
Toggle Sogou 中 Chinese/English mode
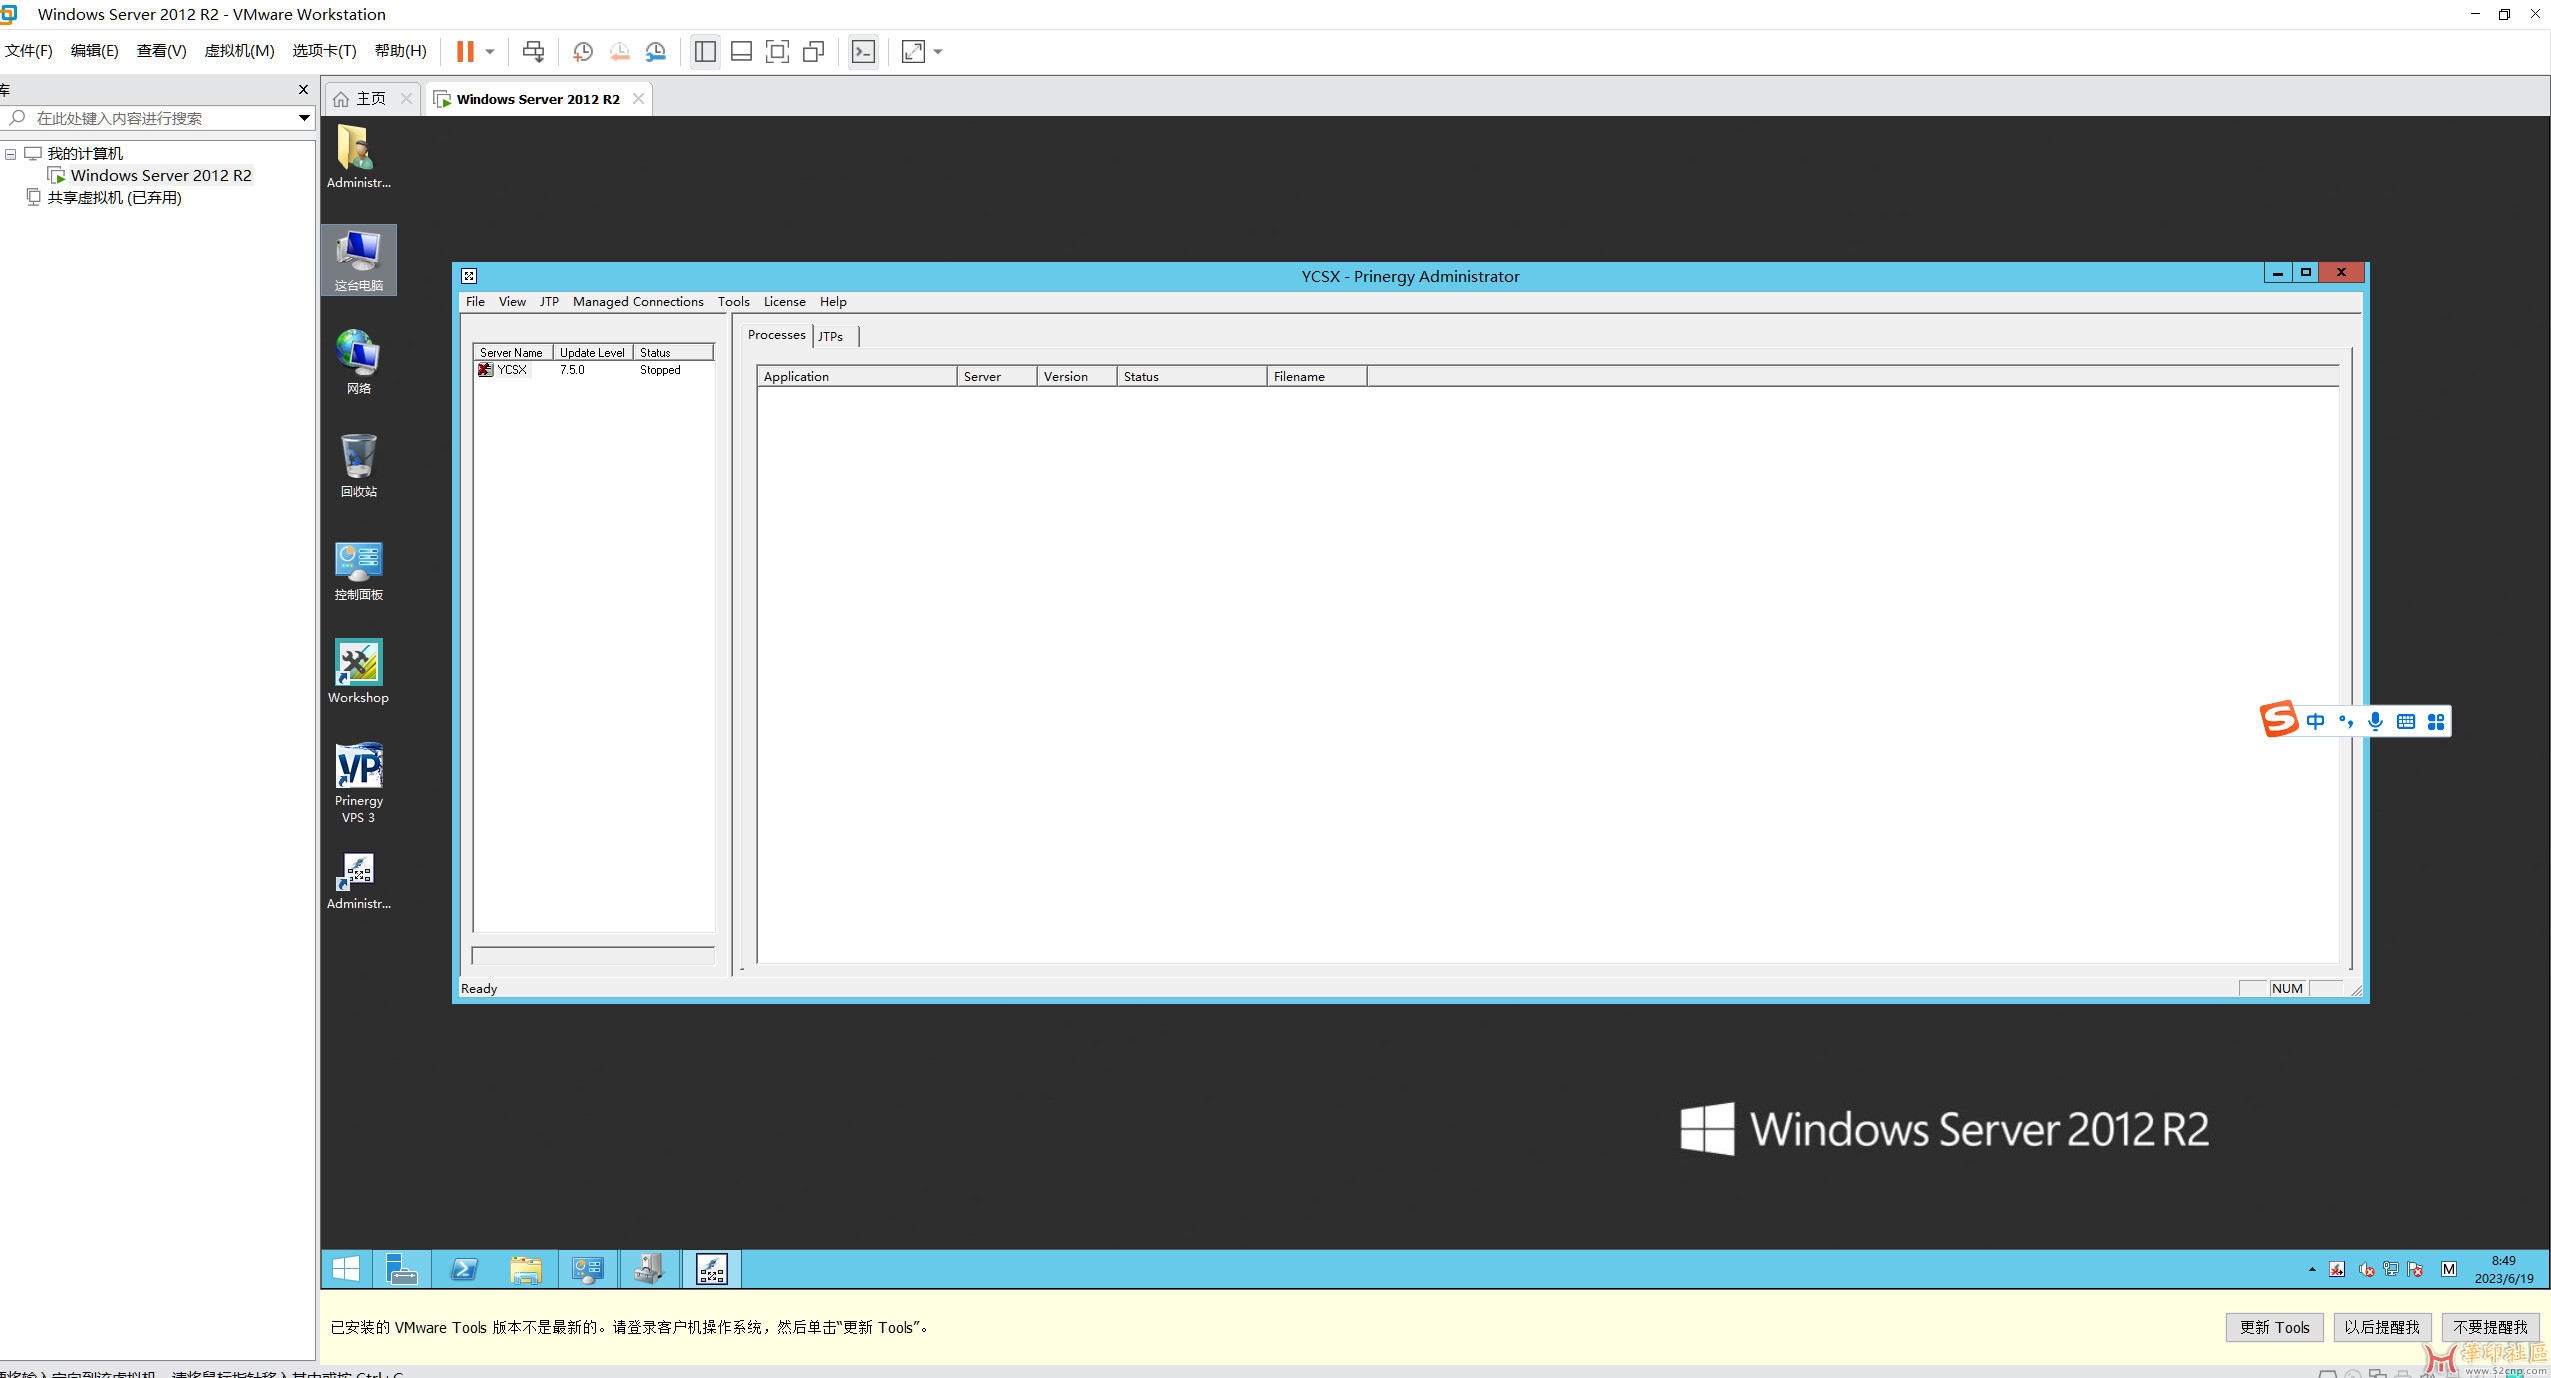click(x=2315, y=721)
